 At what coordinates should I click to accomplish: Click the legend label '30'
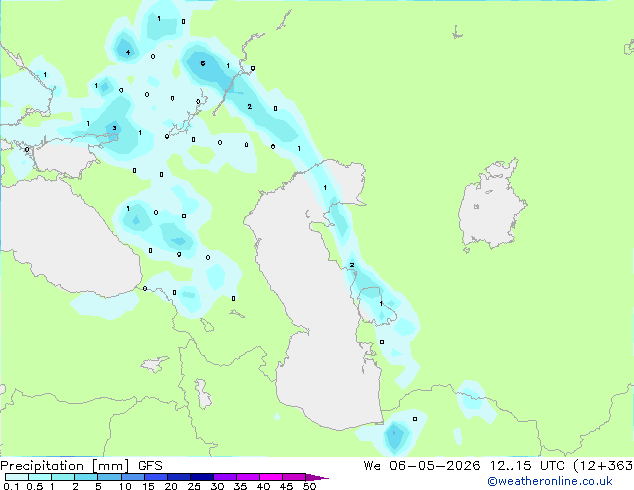pyautogui.click(x=217, y=486)
